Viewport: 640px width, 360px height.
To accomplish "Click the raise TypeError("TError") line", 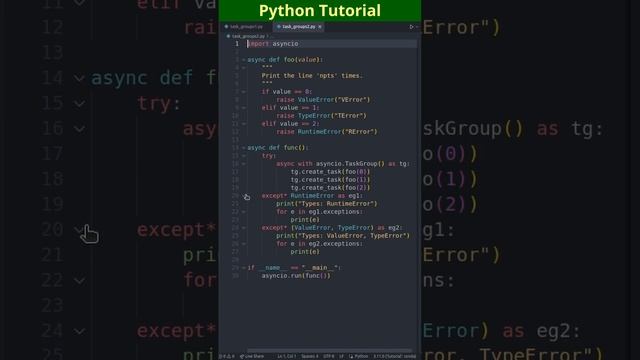I will pos(321,116).
